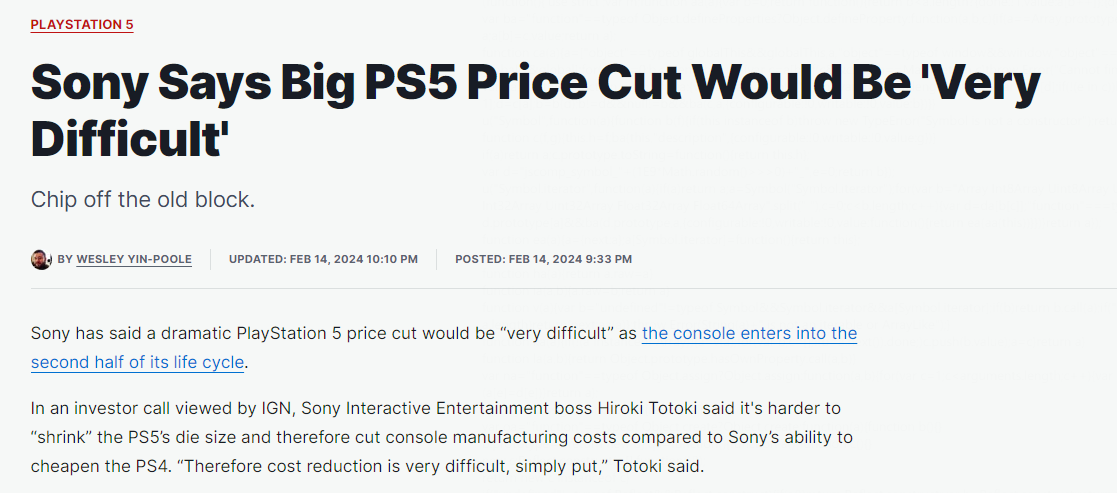Open the PLAYSTATION 5 category link
Image resolution: width=1117 pixels, height=493 pixels.
[x=82, y=24]
